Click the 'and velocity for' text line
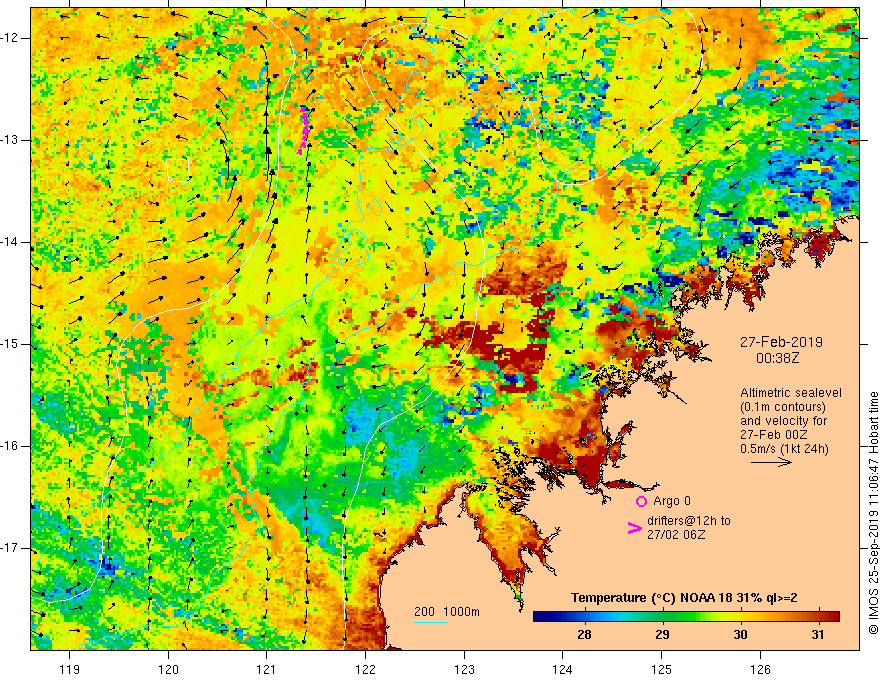Viewport: 880px width, 680px height. coord(783,421)
